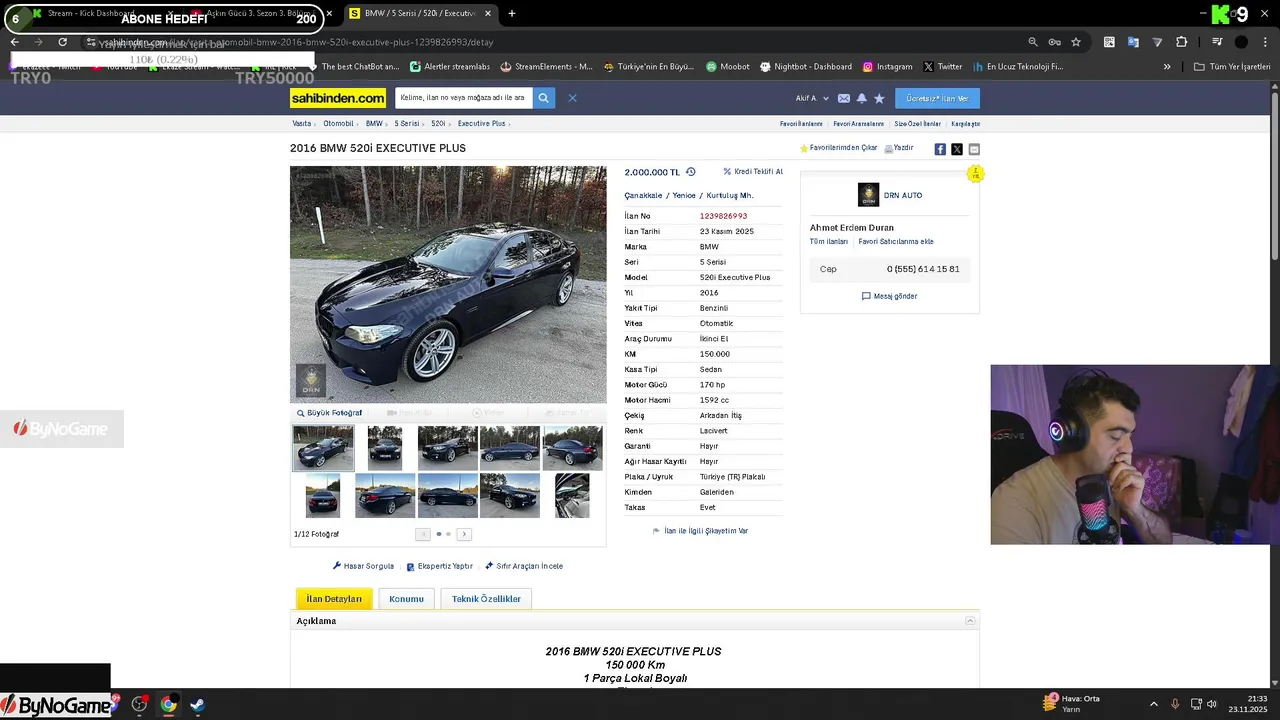Open Tüm Yer İşaretleri bookmarks folder
The width and height of the screenshot is (1280, 720).
pos(1232,67)
